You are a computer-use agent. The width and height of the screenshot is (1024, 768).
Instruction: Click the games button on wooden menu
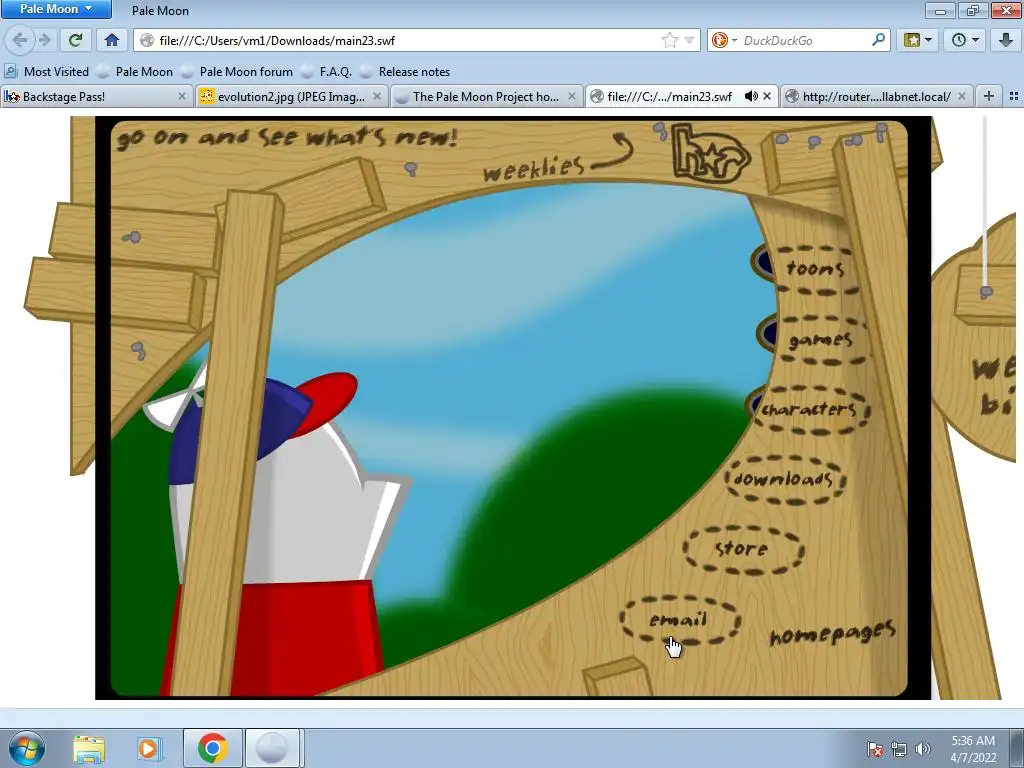(822, 340)
